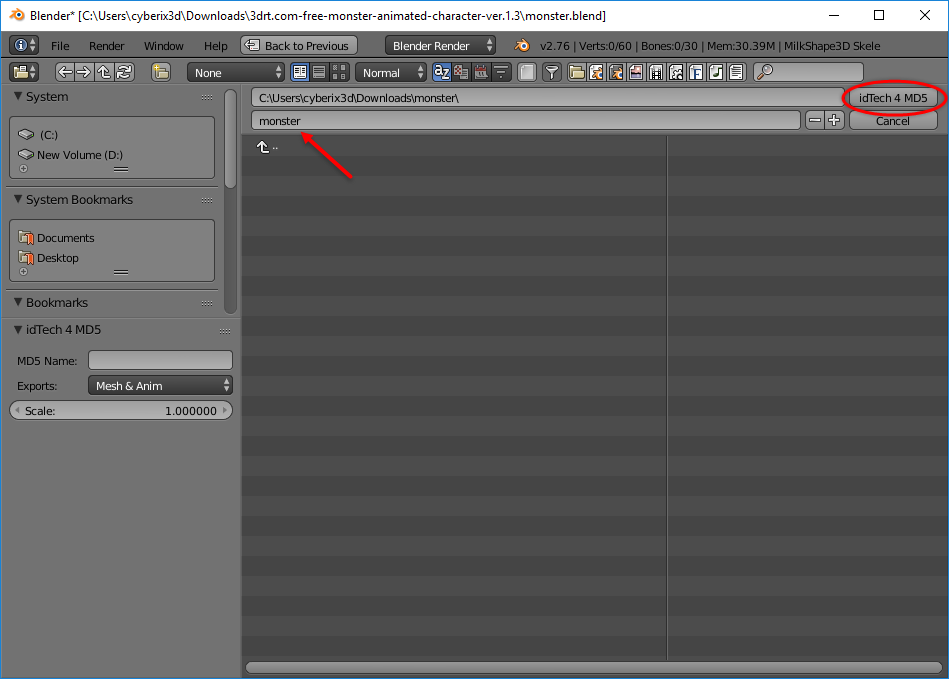Sort files by size
Image resolution: width=949 pixels, height=679 pixels.
click(501, 72)
